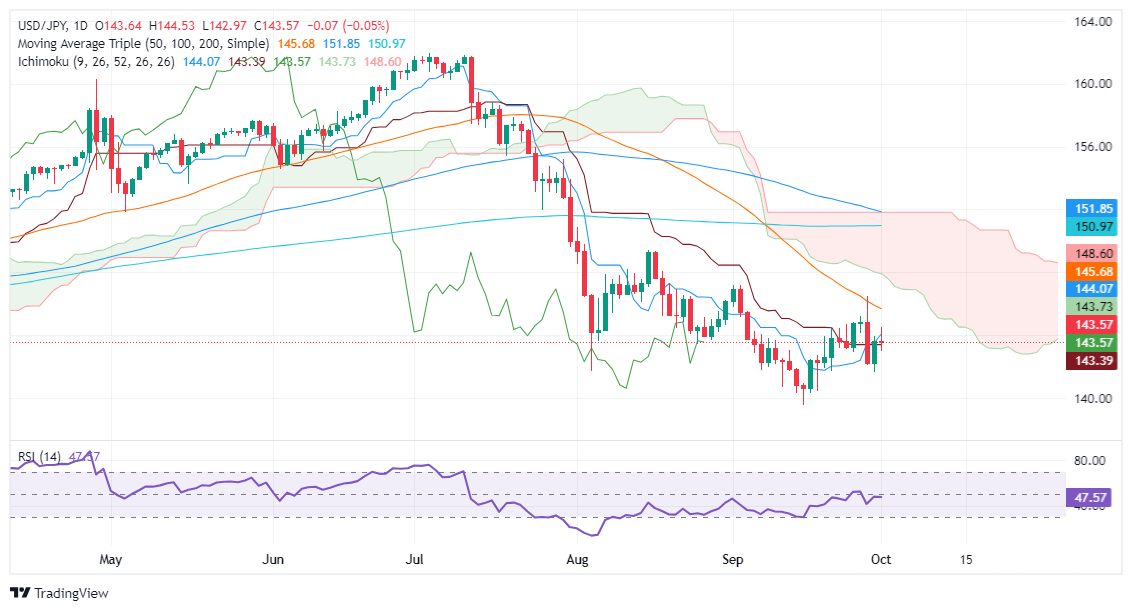Click the 151.85 blue price tag
The height and width of the screenshot is (611, 1132).
point(1092,209)
